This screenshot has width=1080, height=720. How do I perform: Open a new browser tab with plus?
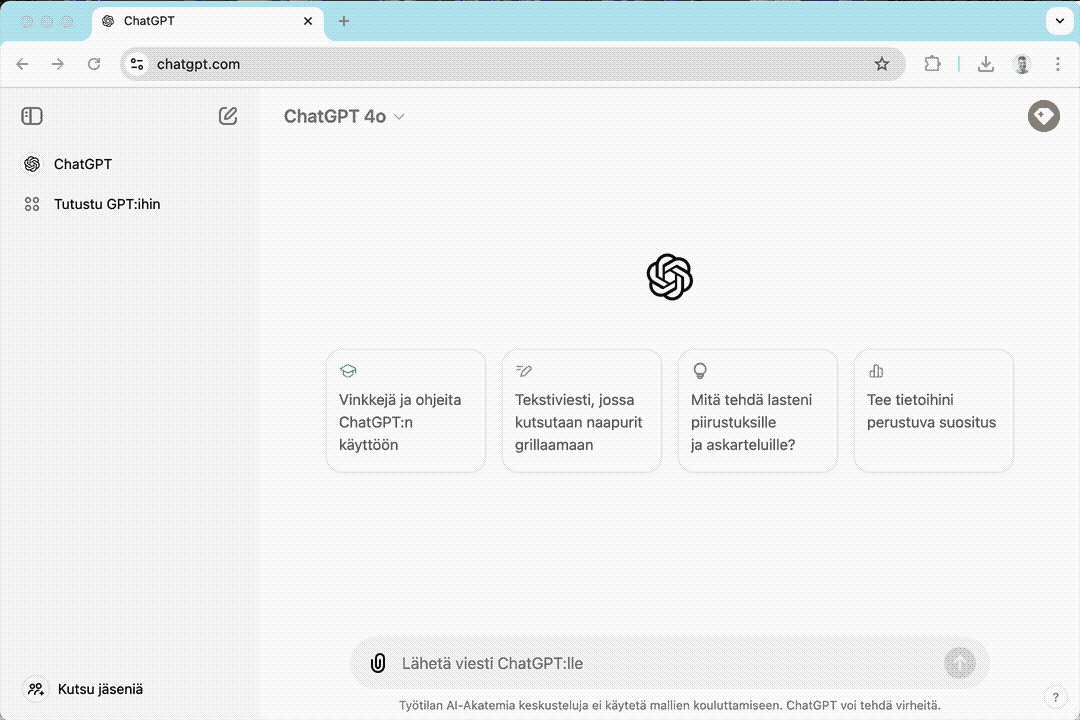344,21
